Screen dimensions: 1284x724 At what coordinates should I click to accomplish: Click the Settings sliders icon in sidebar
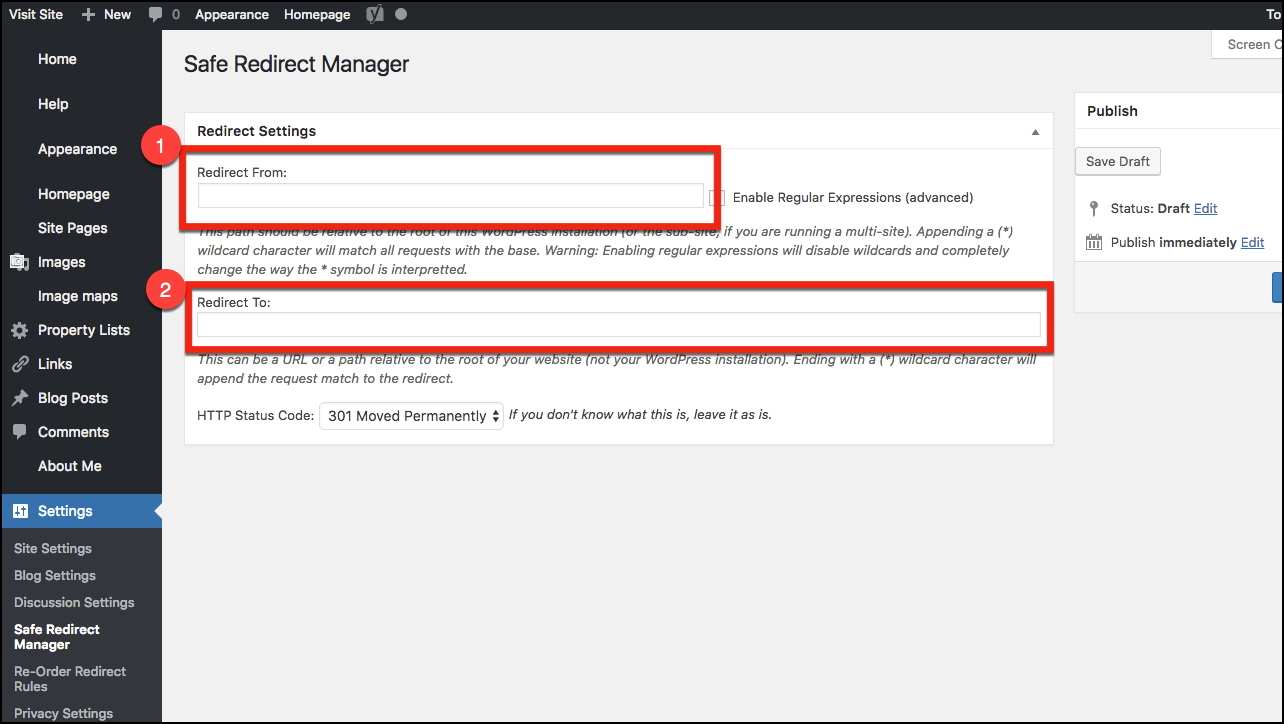point(19,511)
